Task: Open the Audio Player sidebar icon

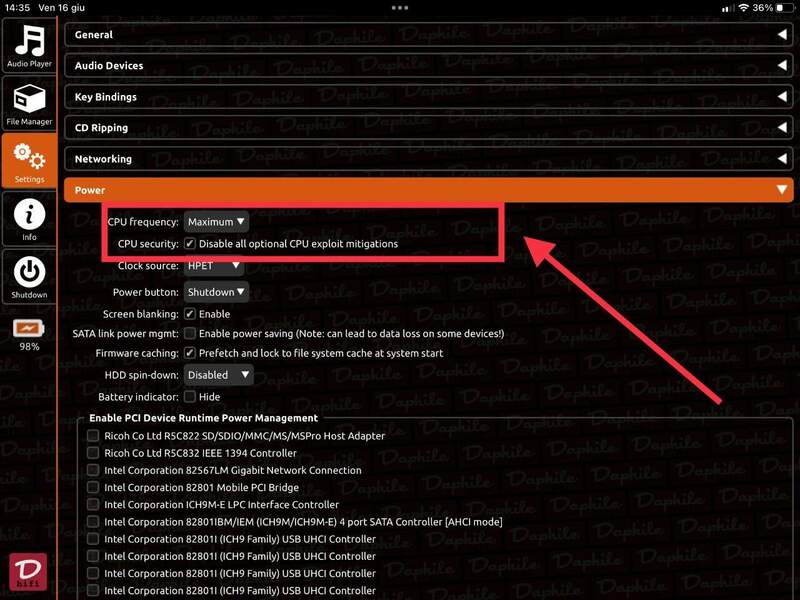Action: pyautogui.click(x=29, y=46)
